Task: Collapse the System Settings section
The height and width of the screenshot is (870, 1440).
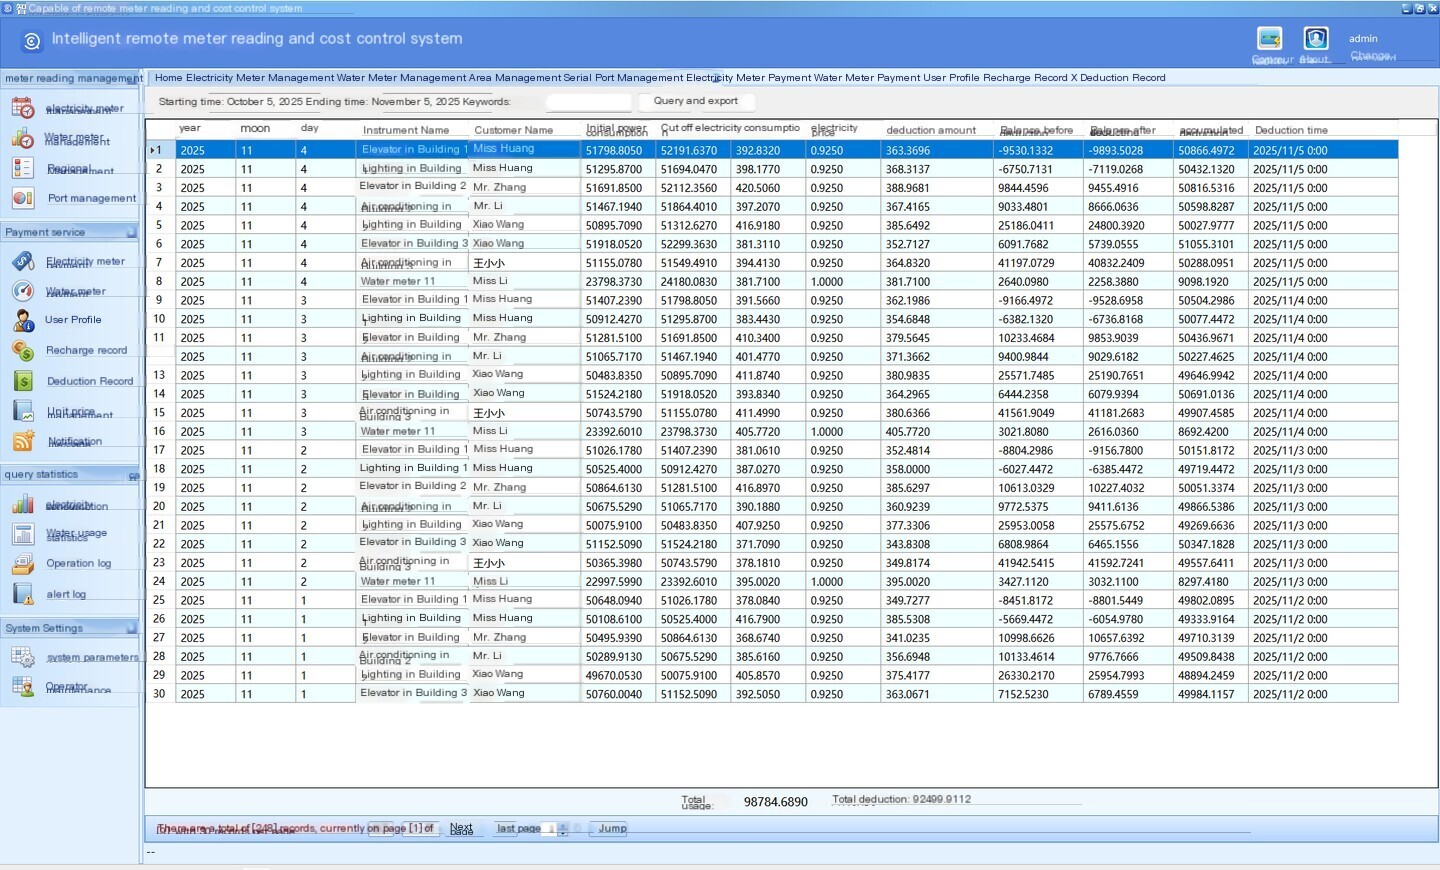Action: [131, 628]
